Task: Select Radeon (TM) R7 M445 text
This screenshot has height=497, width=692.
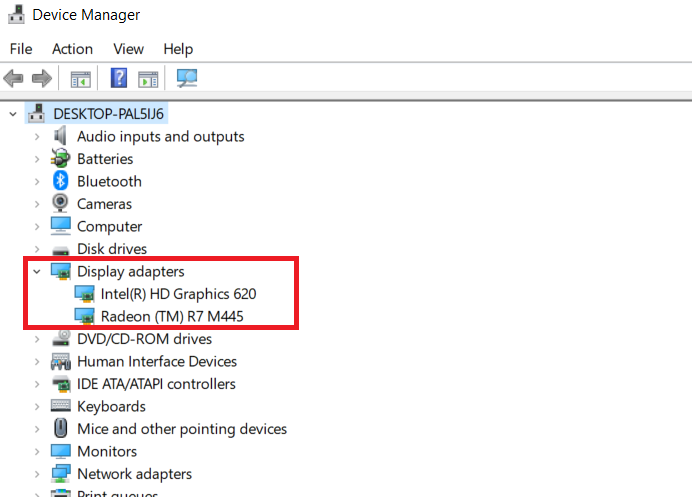Action: pos(172,316)
